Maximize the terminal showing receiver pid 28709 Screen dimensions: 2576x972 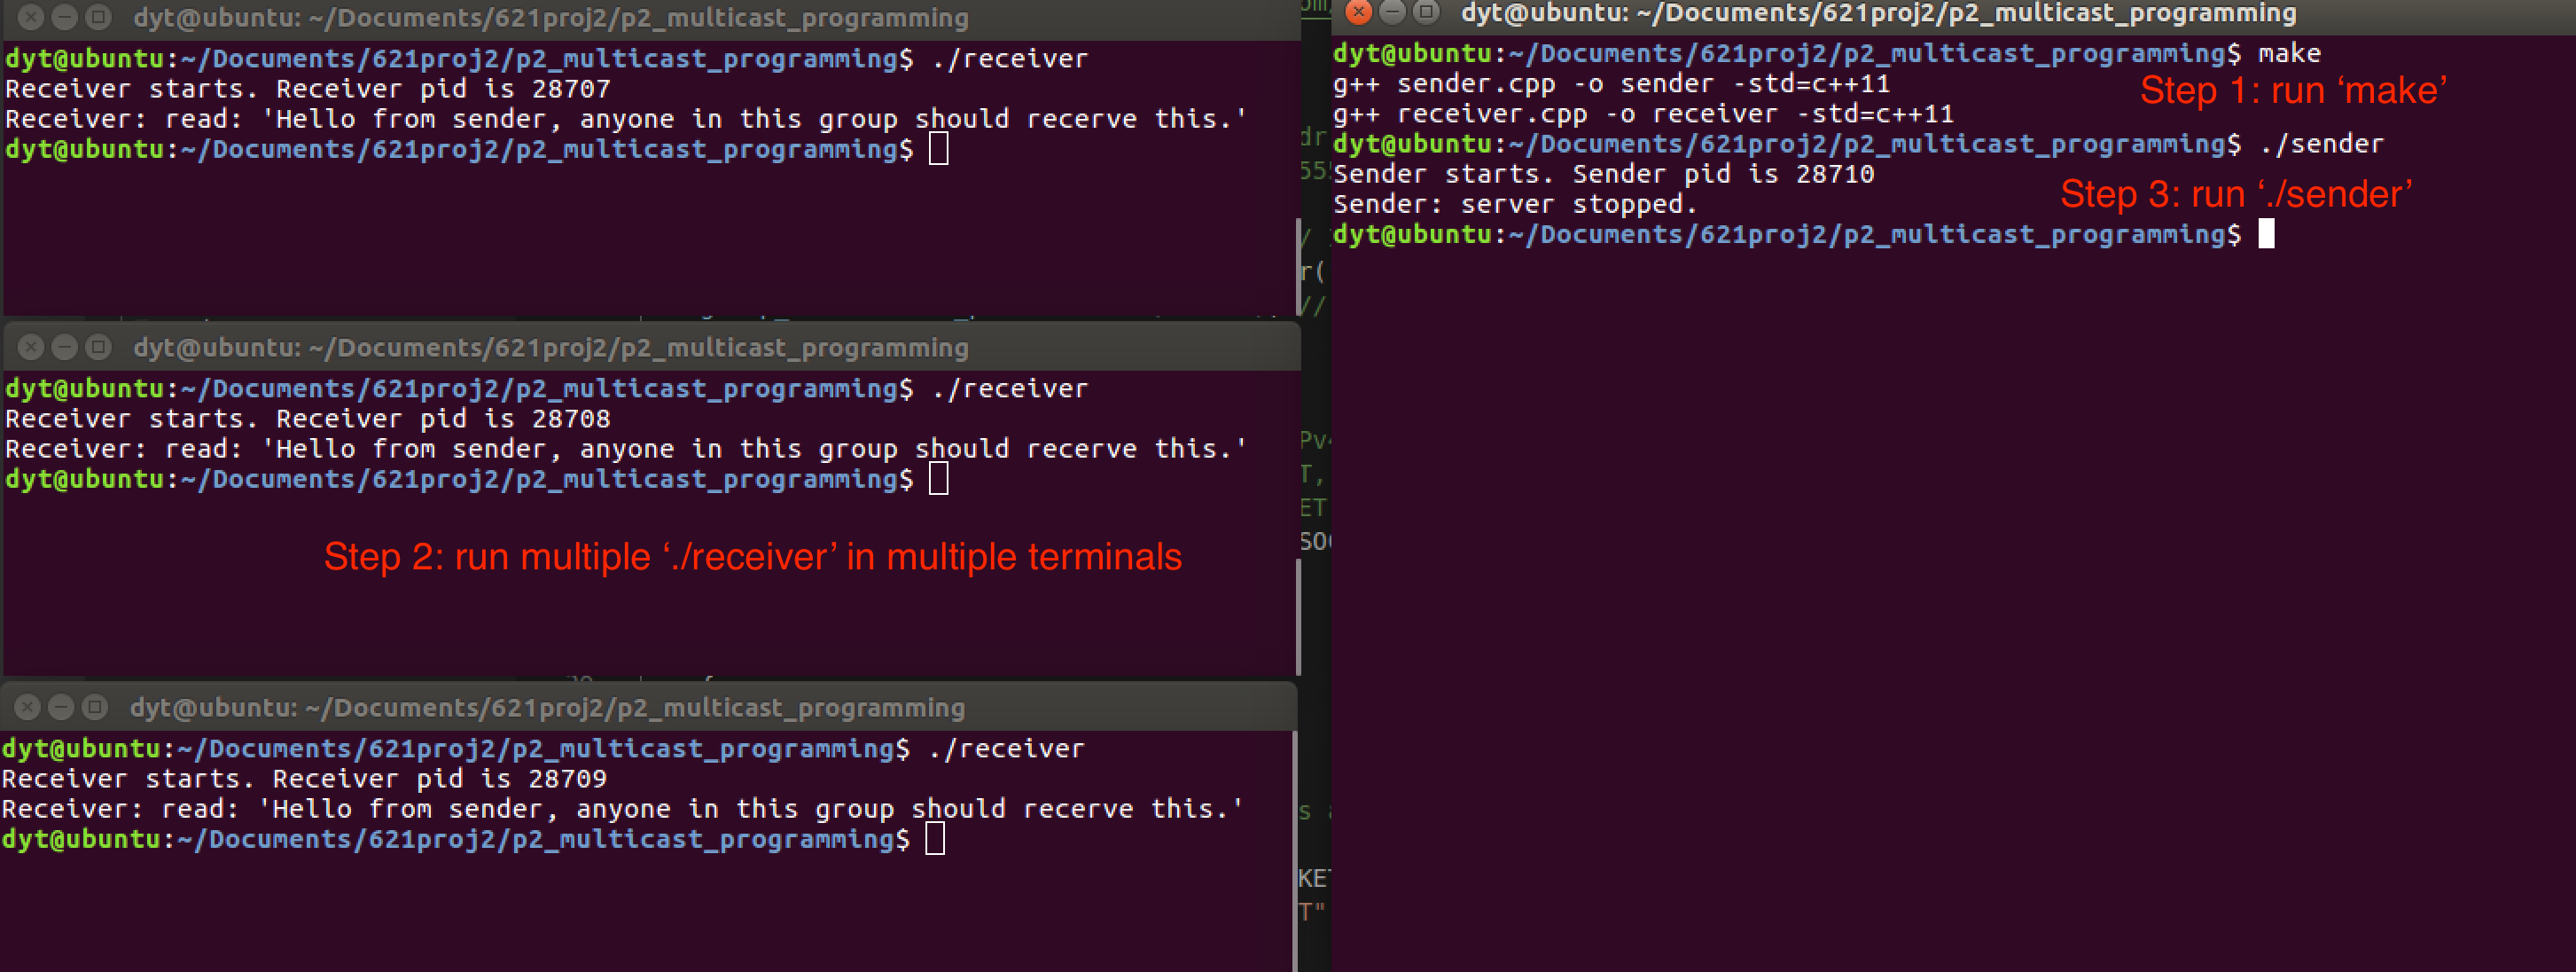(95, 707)
